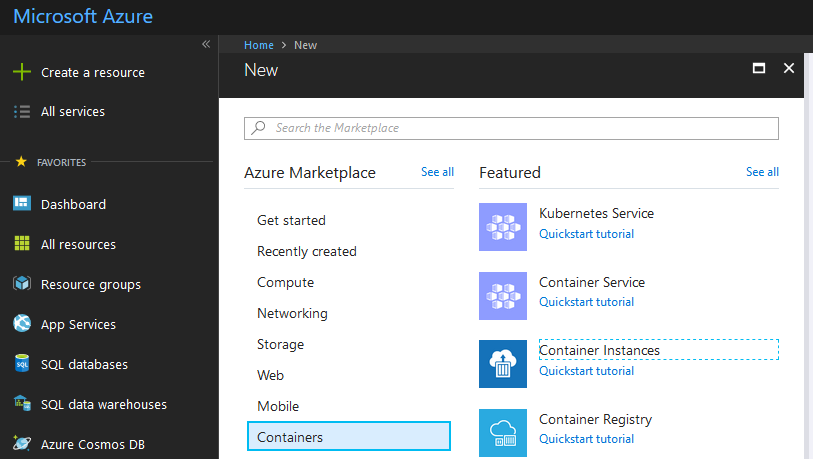Open All services list

tap(72, 112)
